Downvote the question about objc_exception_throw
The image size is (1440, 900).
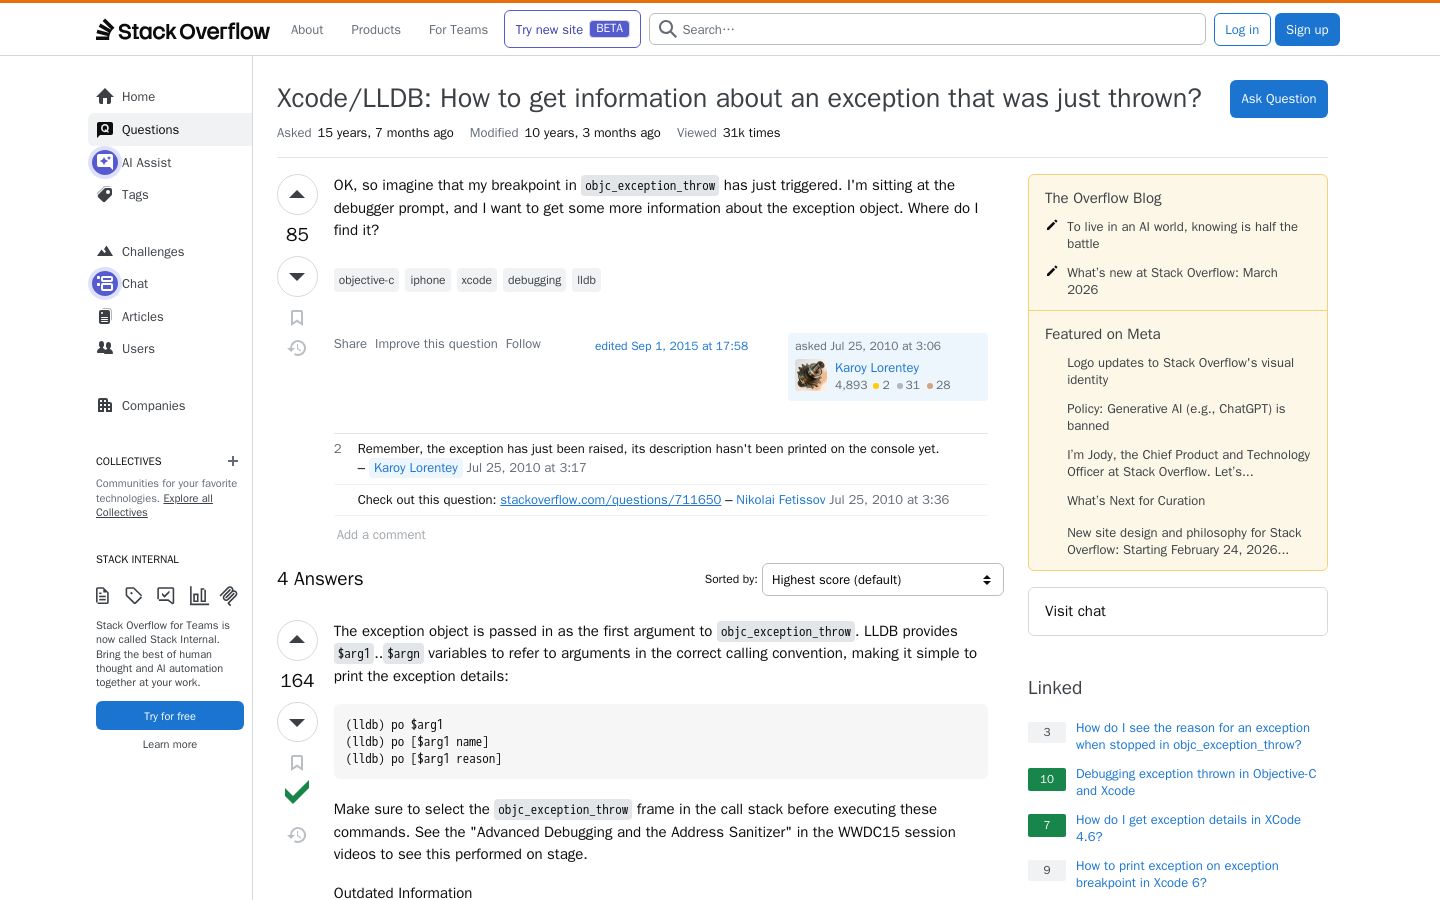point(297,276)
